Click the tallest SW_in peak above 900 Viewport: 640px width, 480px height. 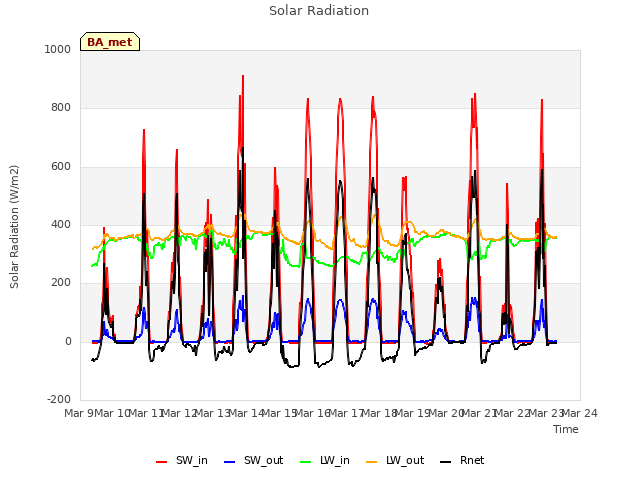[x=243, y=76]
